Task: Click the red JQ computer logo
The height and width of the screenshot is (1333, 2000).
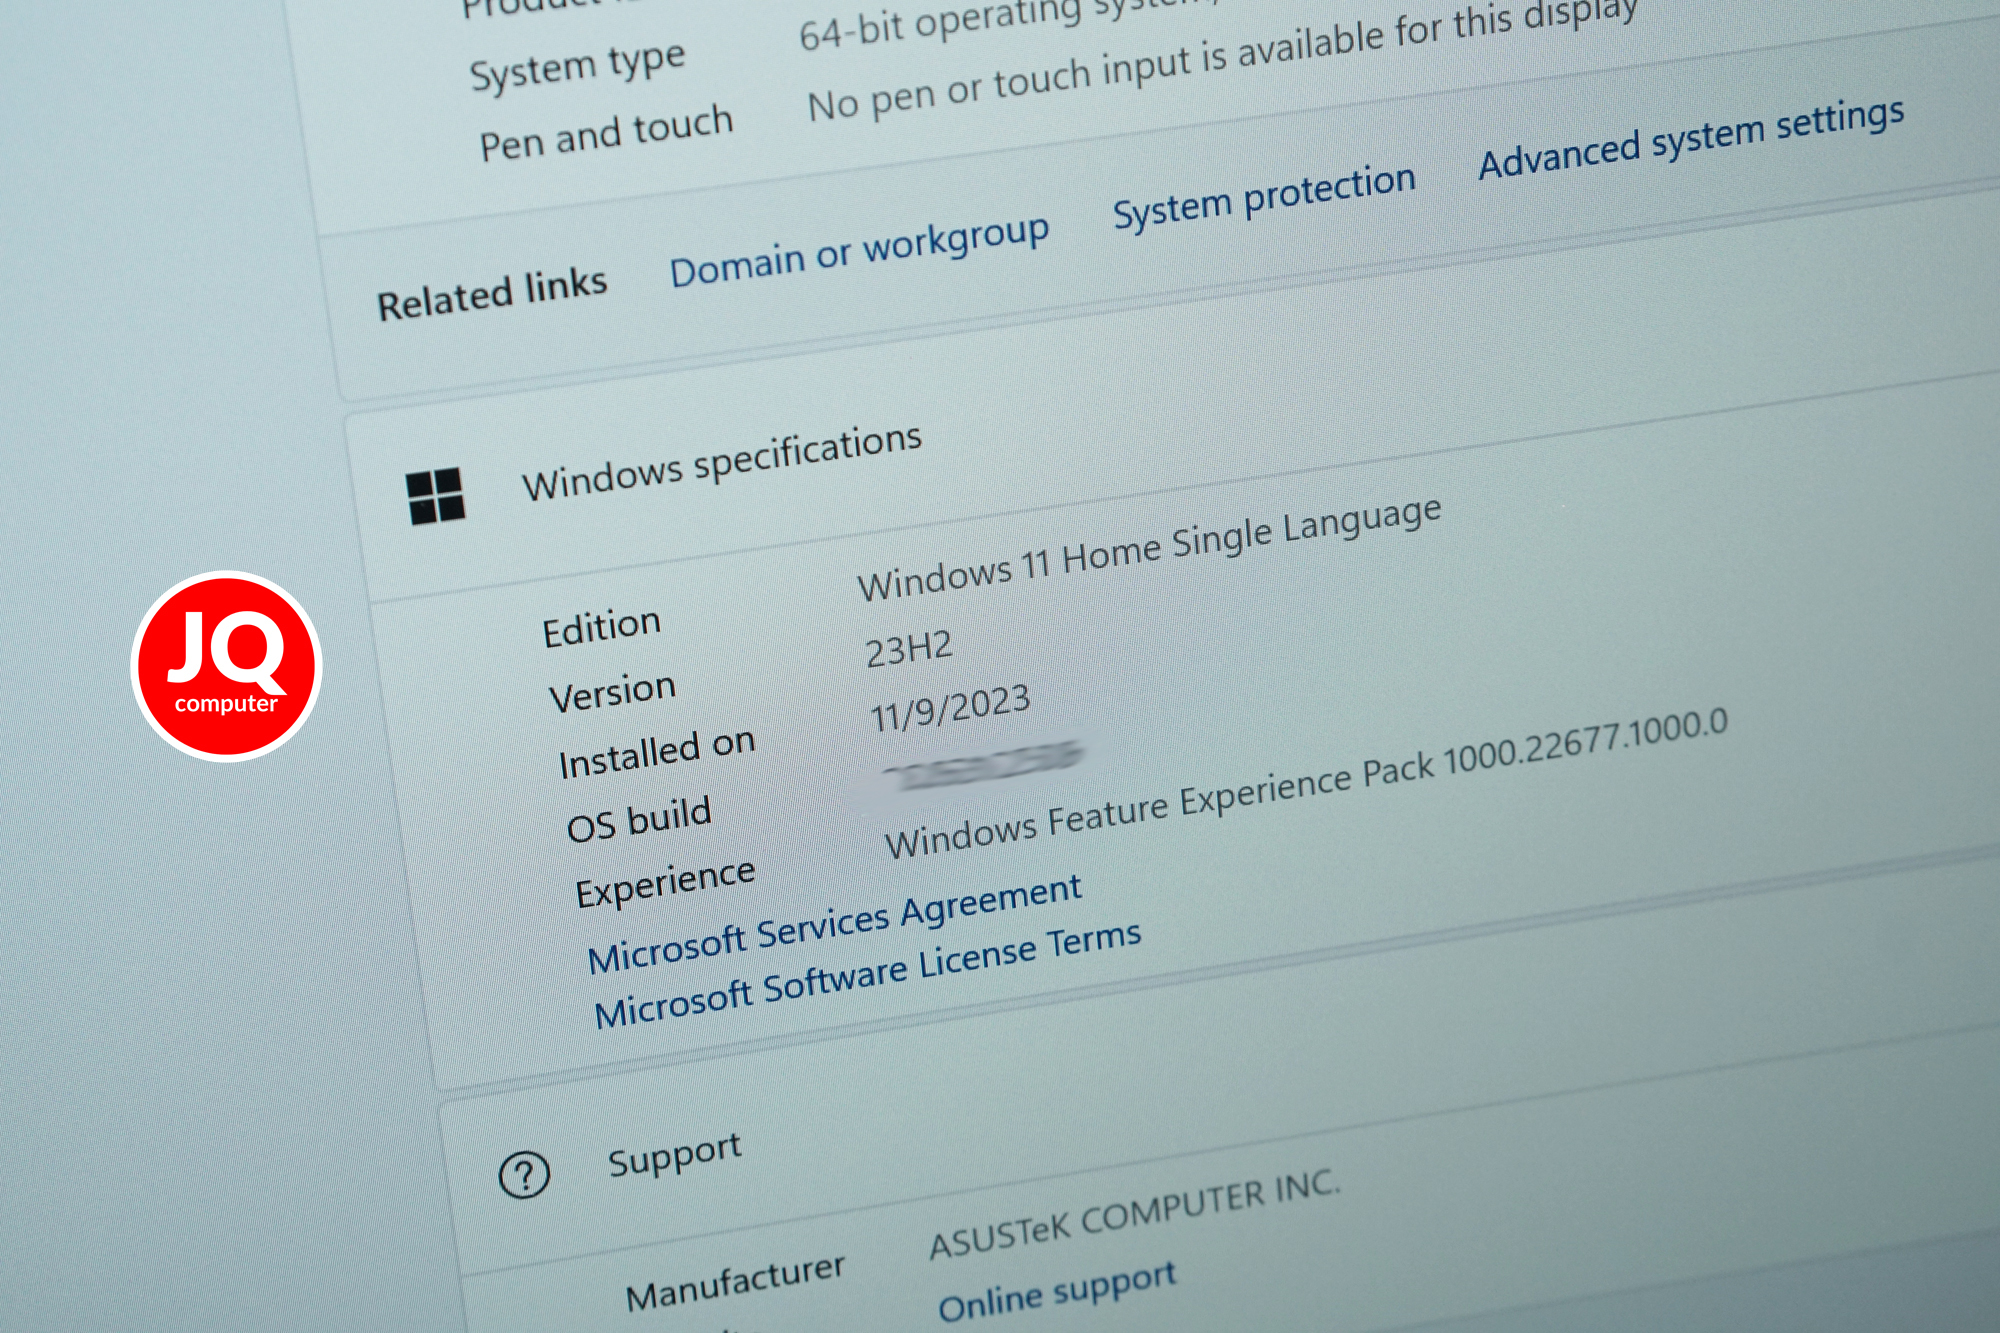Action: (x=226, y=666)
